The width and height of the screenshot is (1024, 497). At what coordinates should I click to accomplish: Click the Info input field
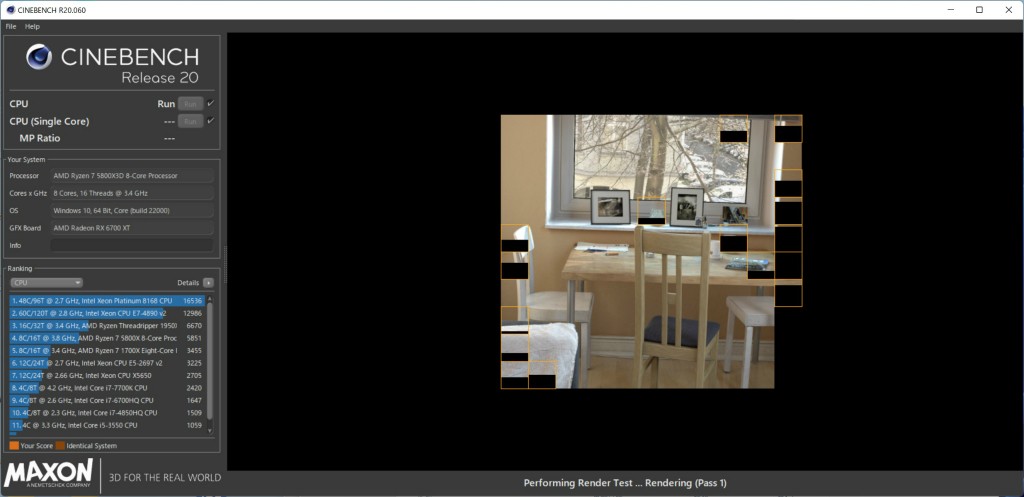tap(132, 246)
